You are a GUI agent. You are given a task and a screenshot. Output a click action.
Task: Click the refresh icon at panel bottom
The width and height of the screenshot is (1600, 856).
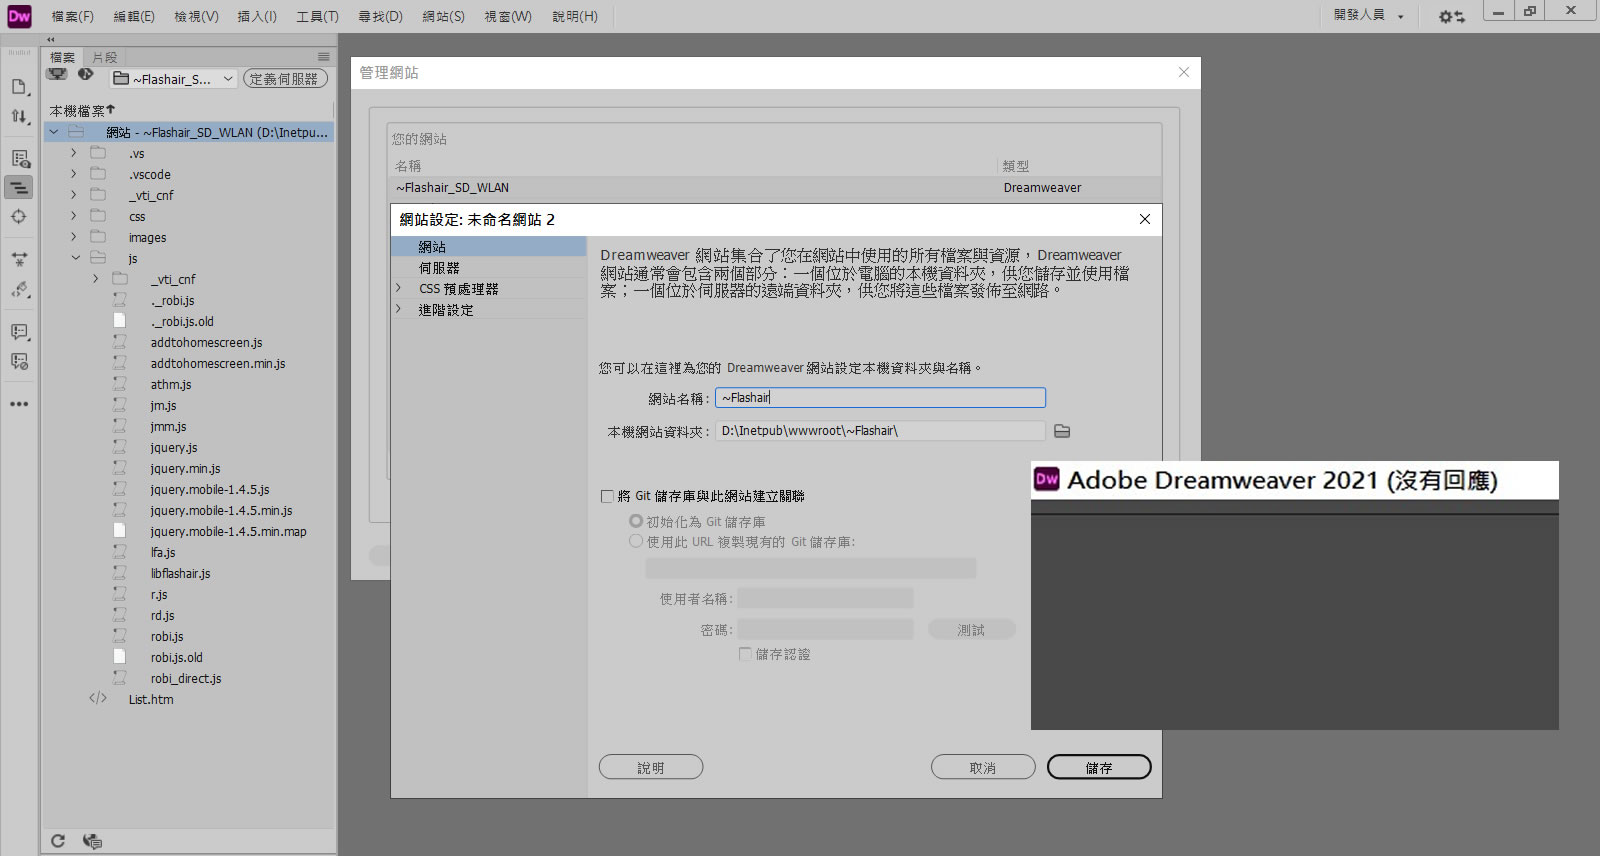(x=58, y=841)
